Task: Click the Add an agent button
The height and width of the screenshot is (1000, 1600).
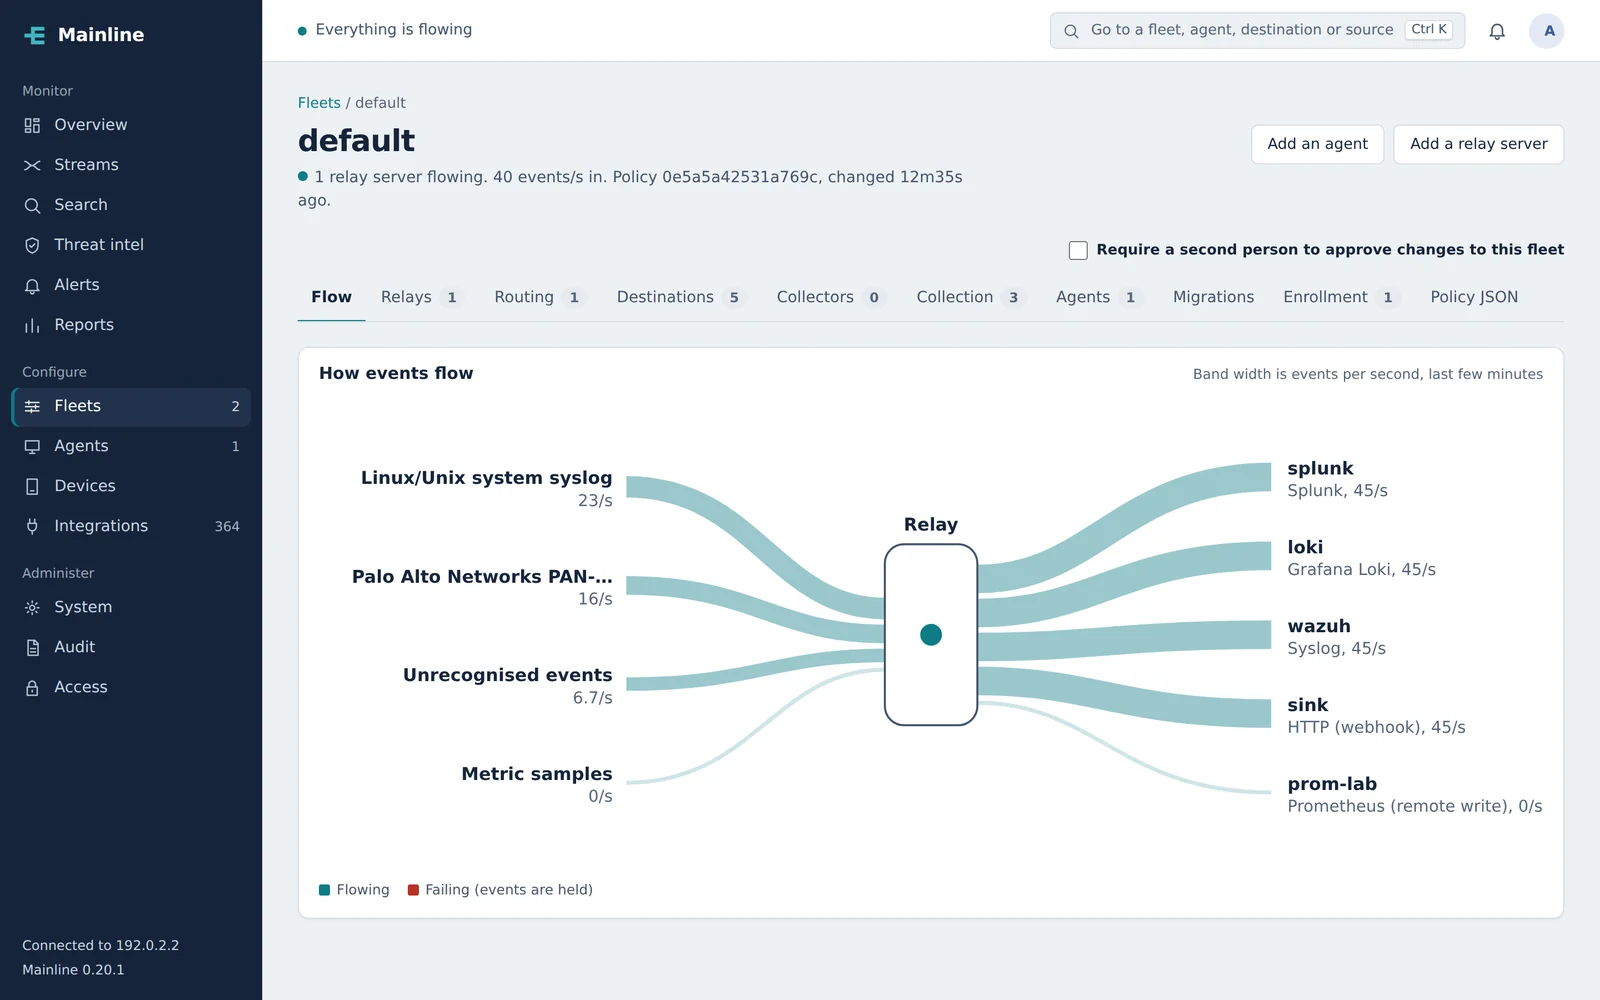Action: coord(1317,144)
